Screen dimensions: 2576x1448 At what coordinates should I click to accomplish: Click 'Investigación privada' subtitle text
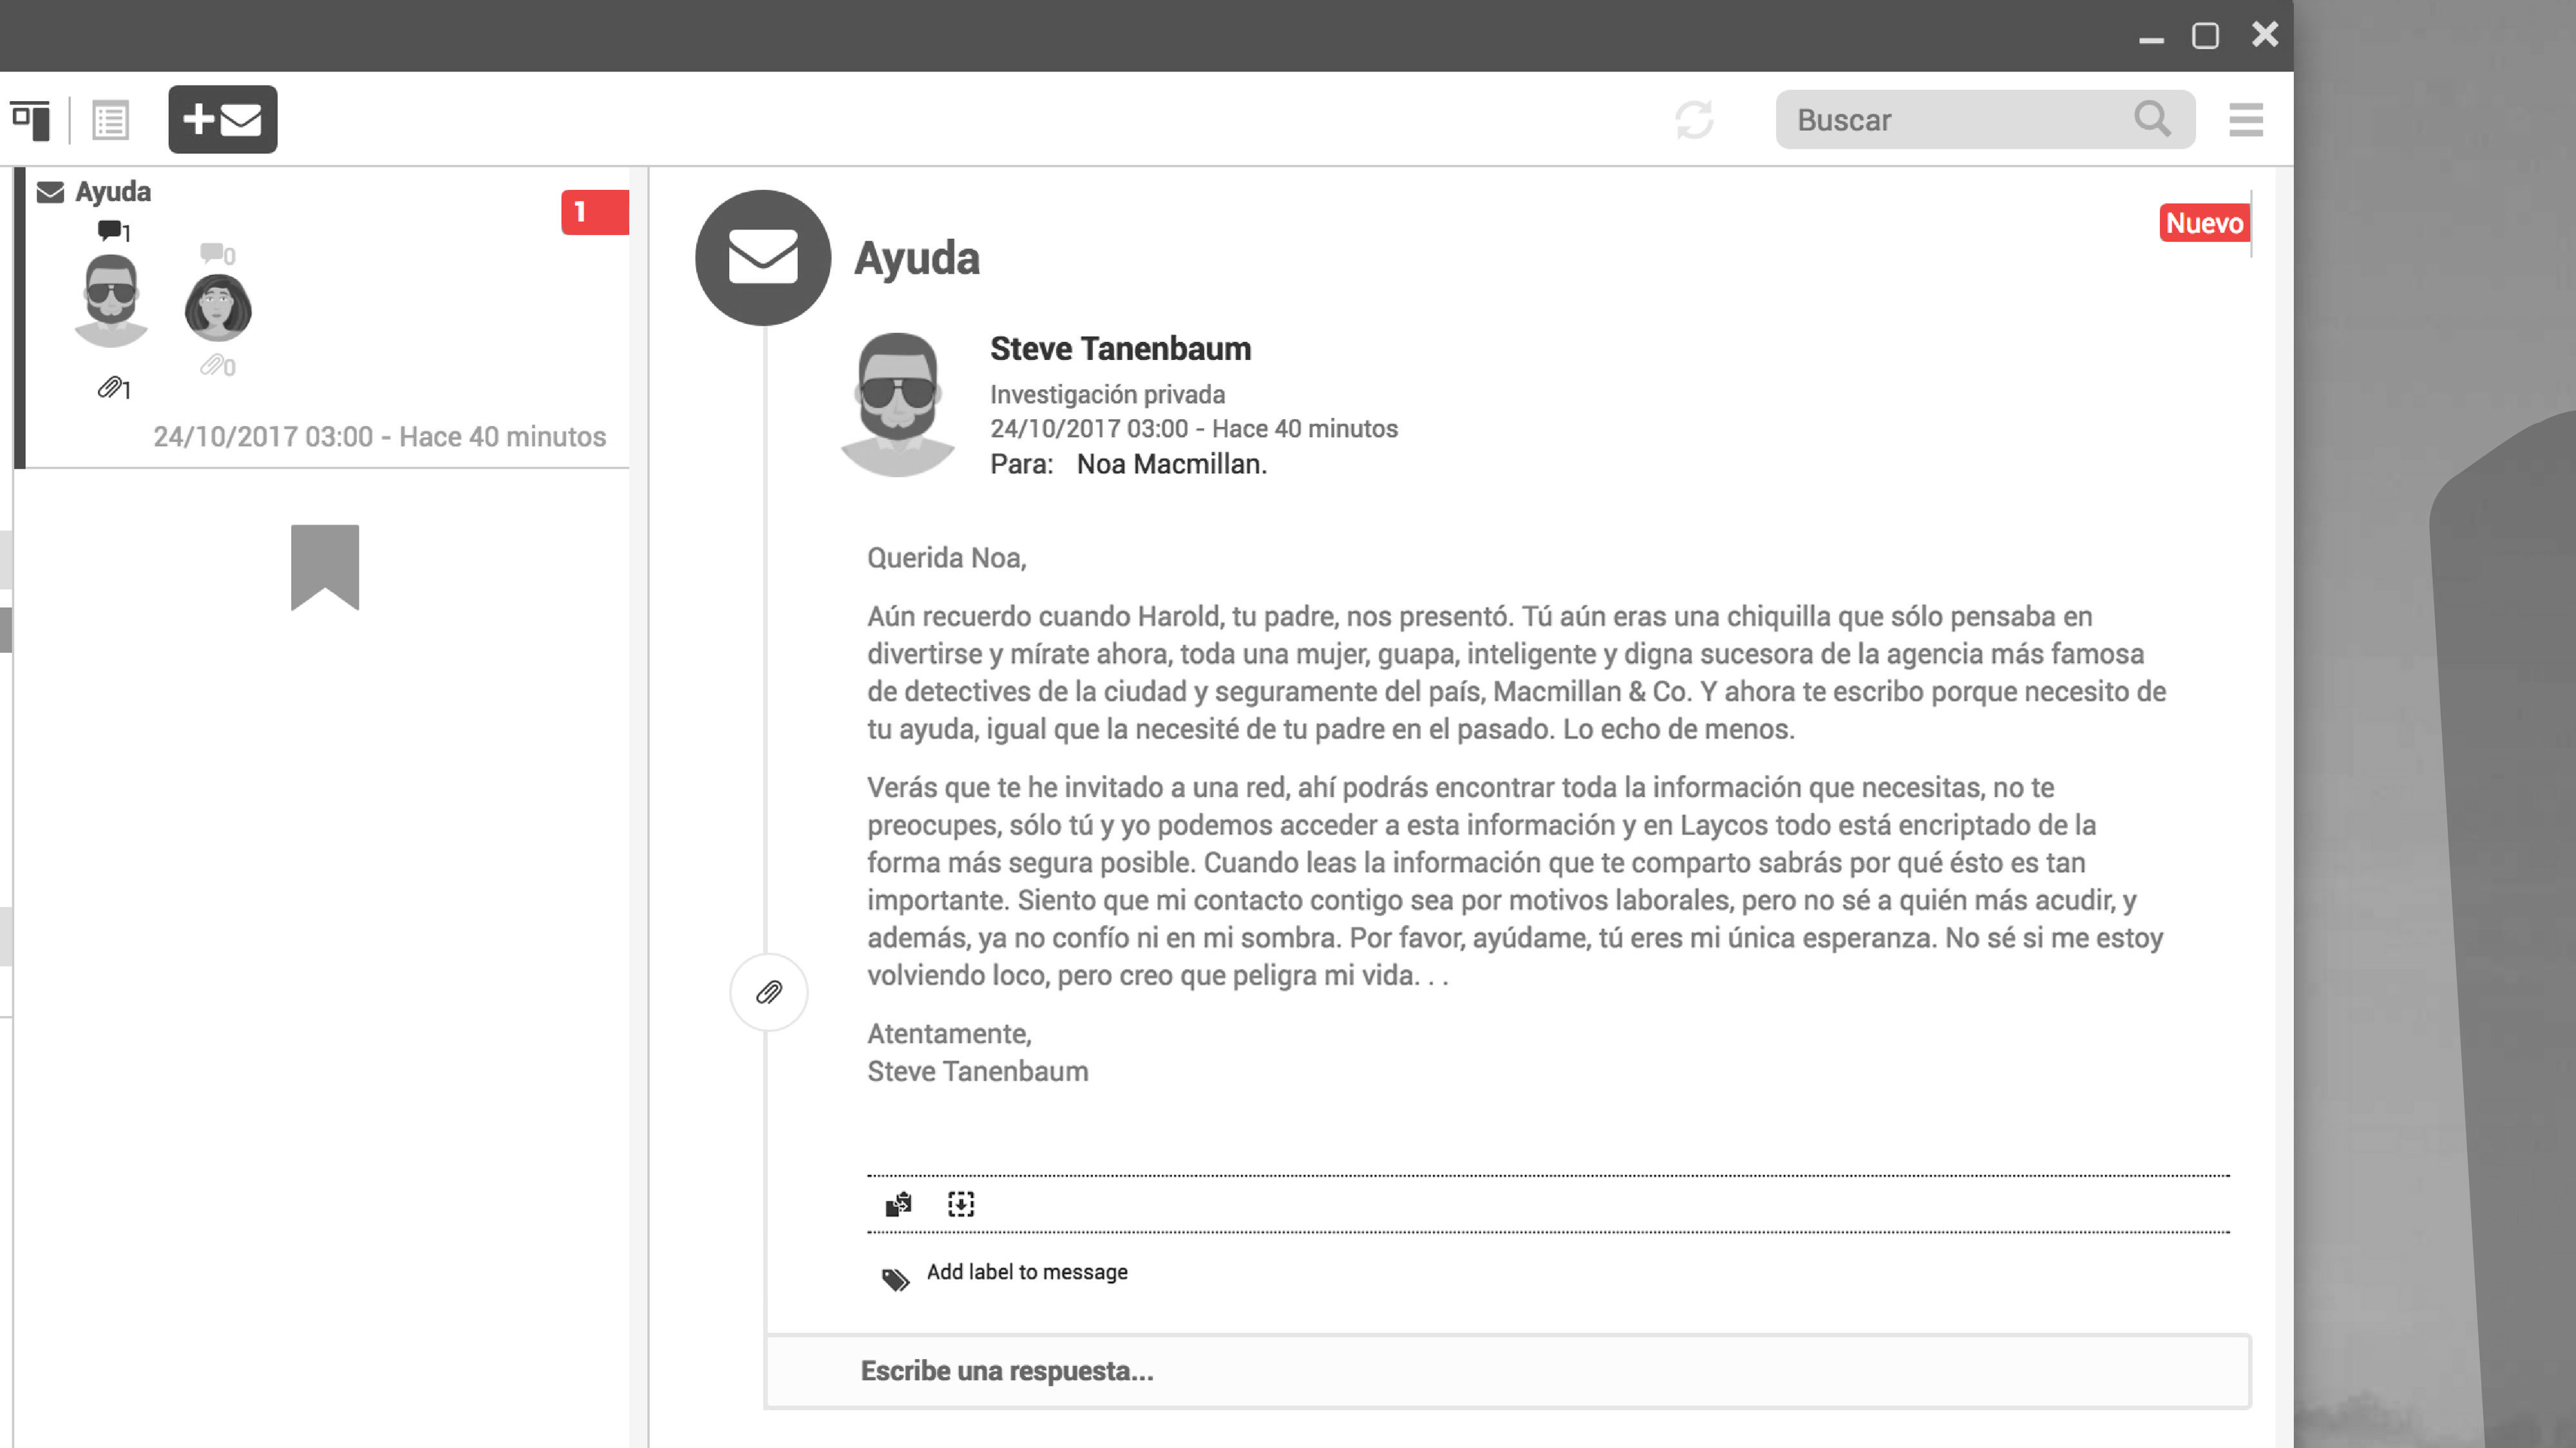coord(1107,394)
